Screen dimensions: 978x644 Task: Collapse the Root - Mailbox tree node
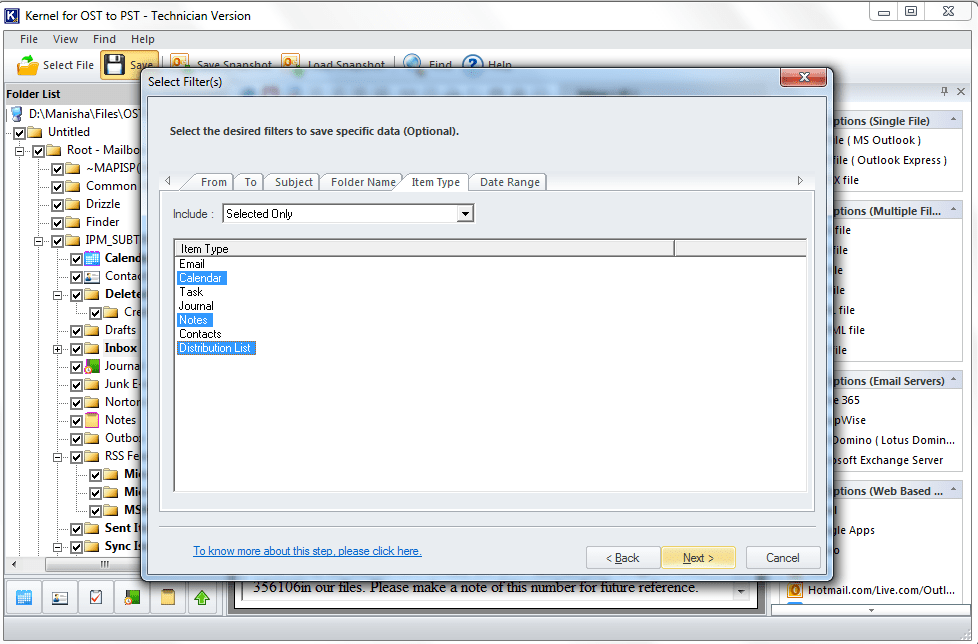point(19,151)
